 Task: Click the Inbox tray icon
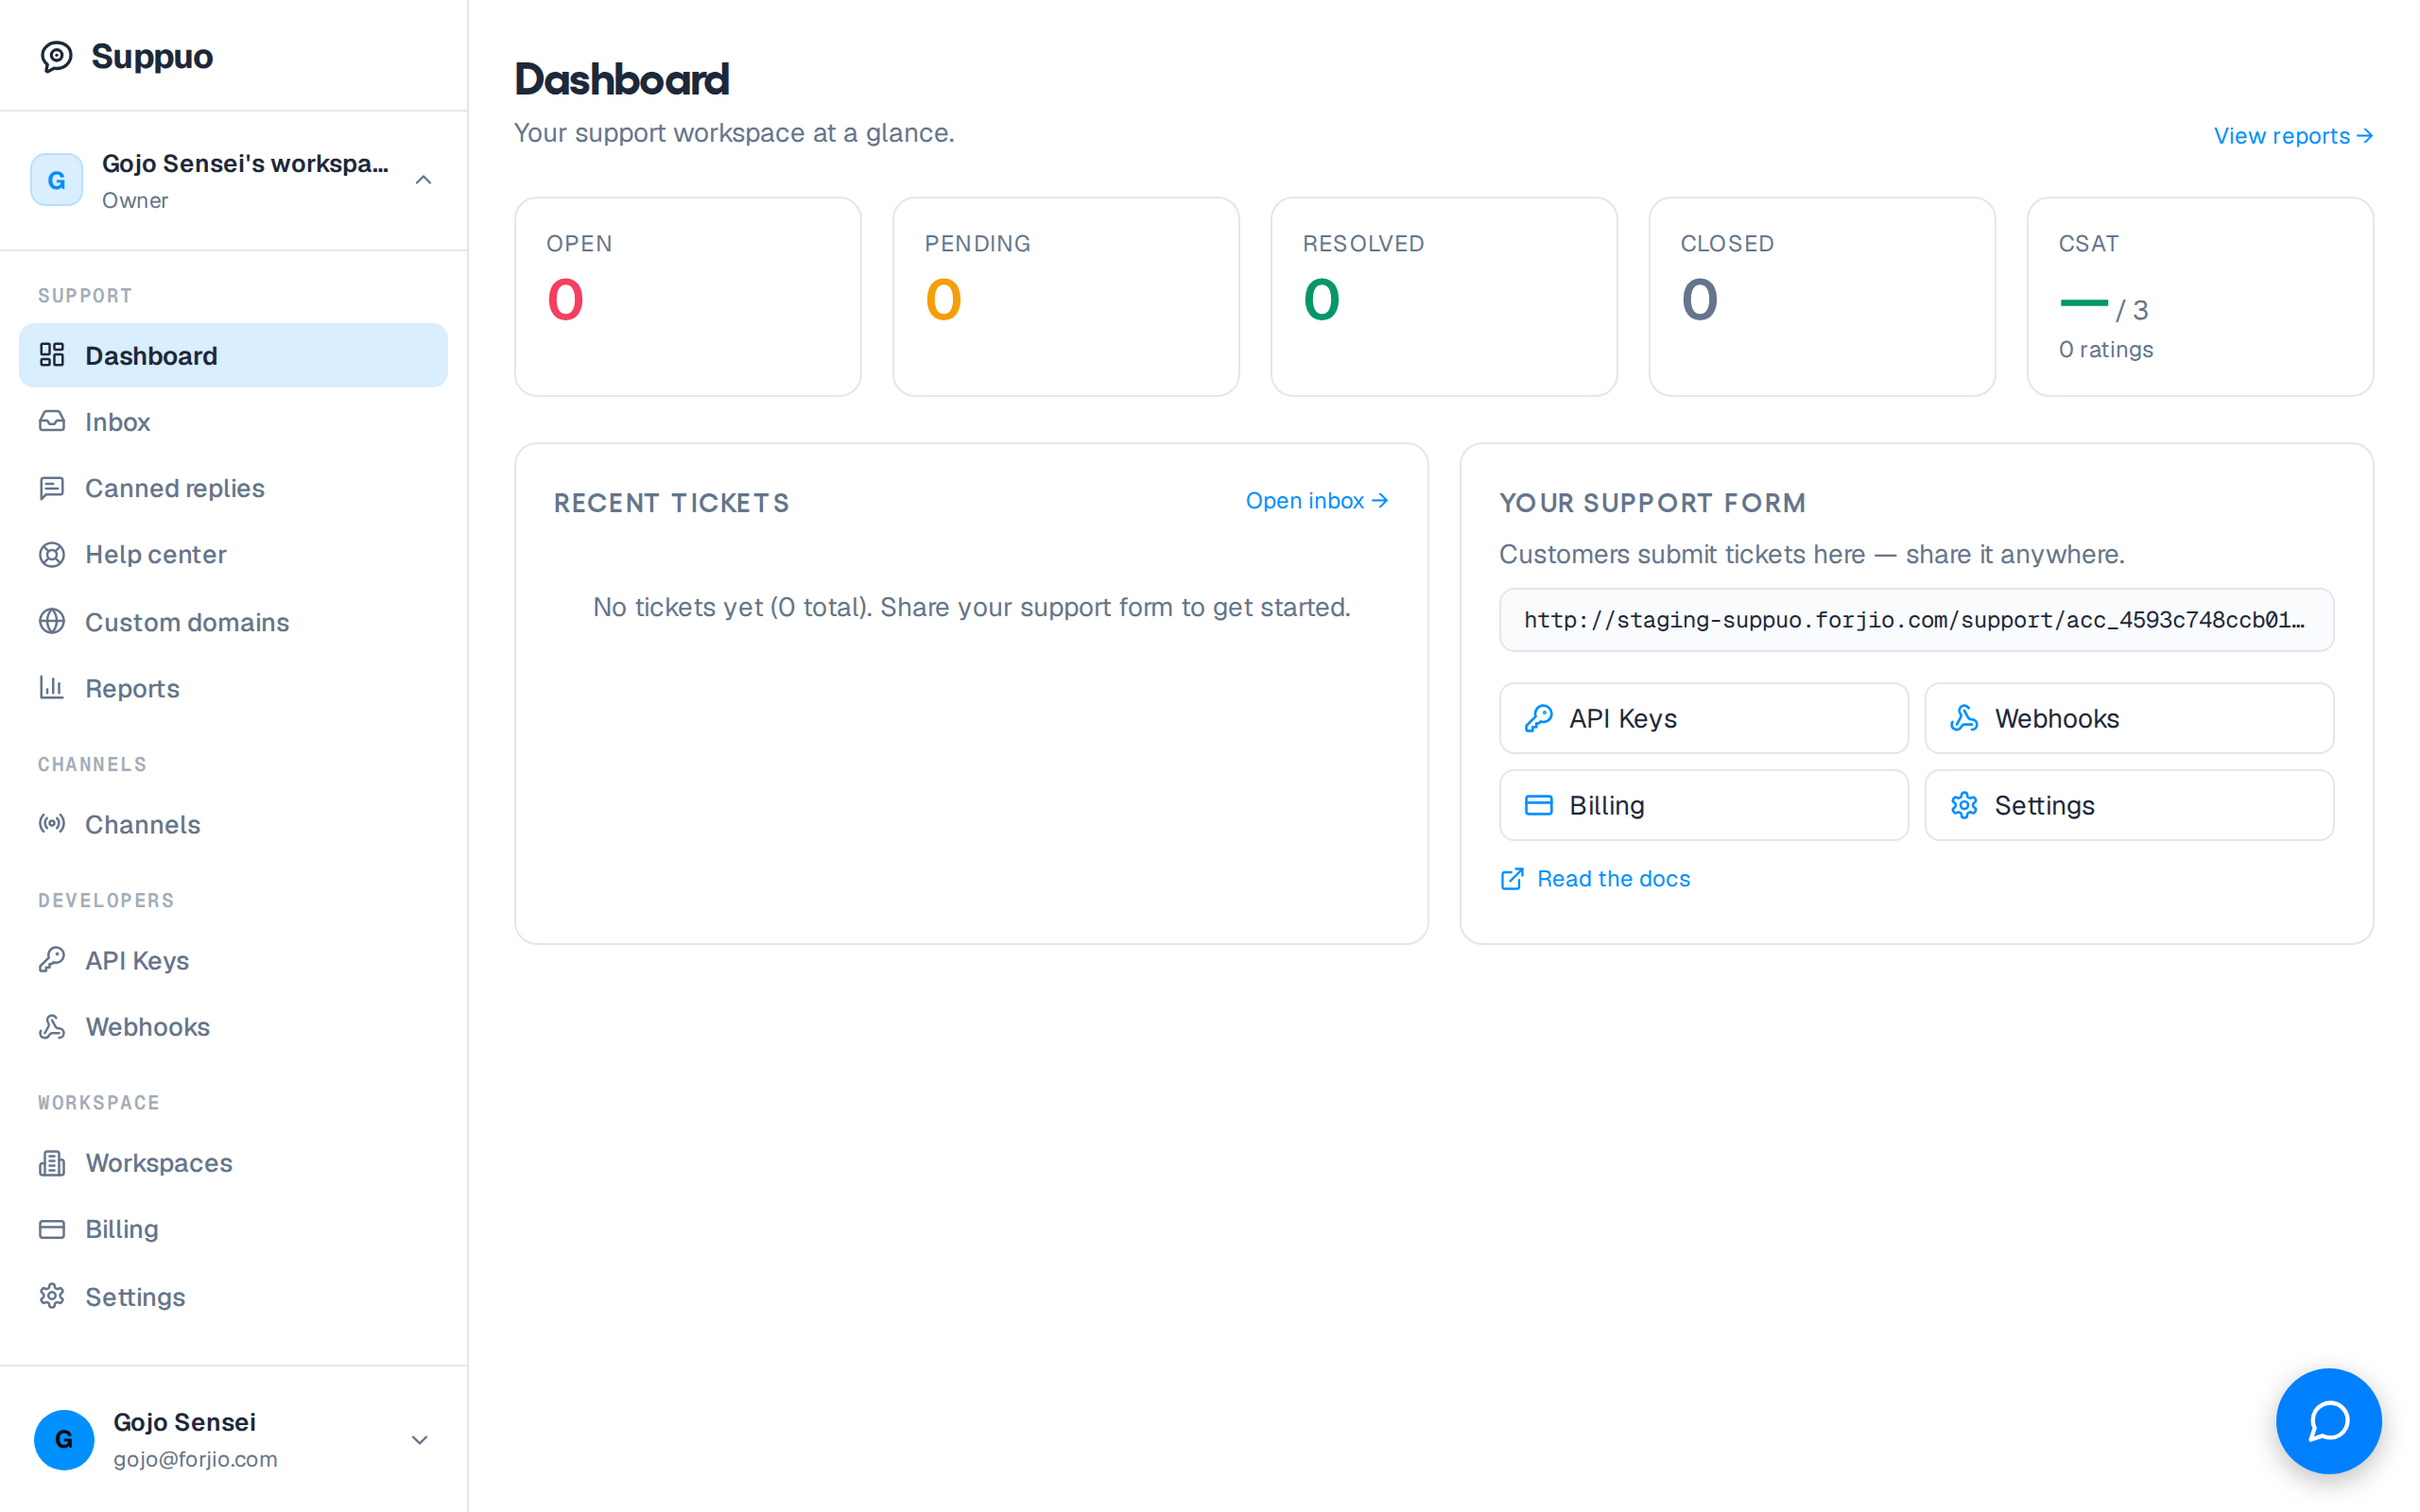[x=52, y=421]
